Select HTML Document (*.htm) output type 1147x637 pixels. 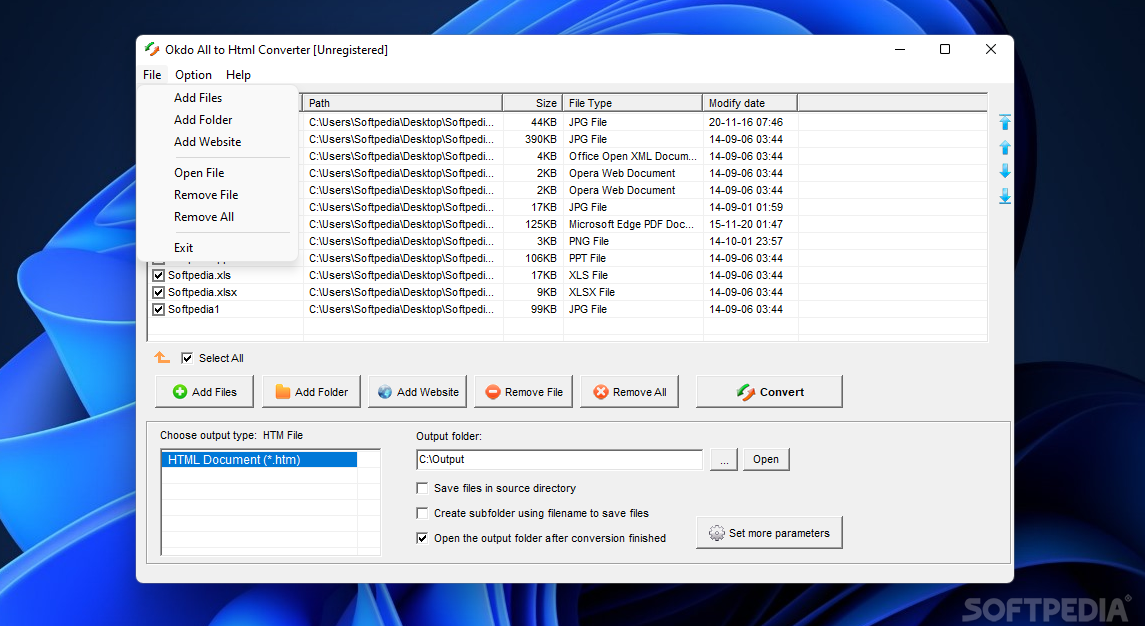coord(259,459)
